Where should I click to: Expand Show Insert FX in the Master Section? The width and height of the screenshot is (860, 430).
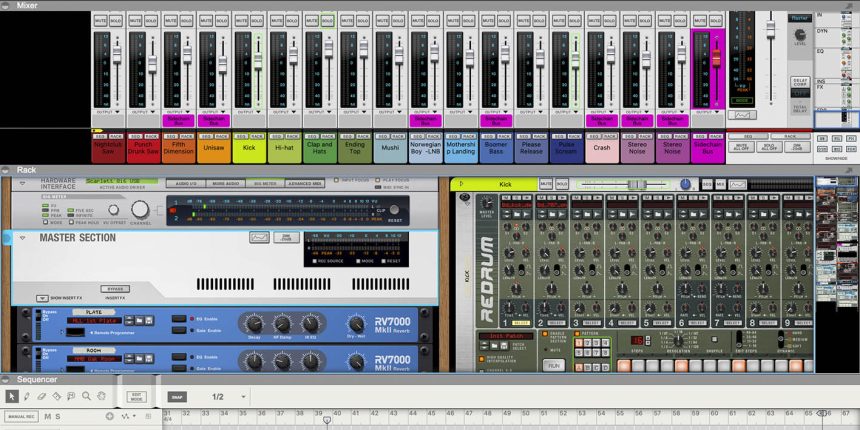(x=42, y=298)
